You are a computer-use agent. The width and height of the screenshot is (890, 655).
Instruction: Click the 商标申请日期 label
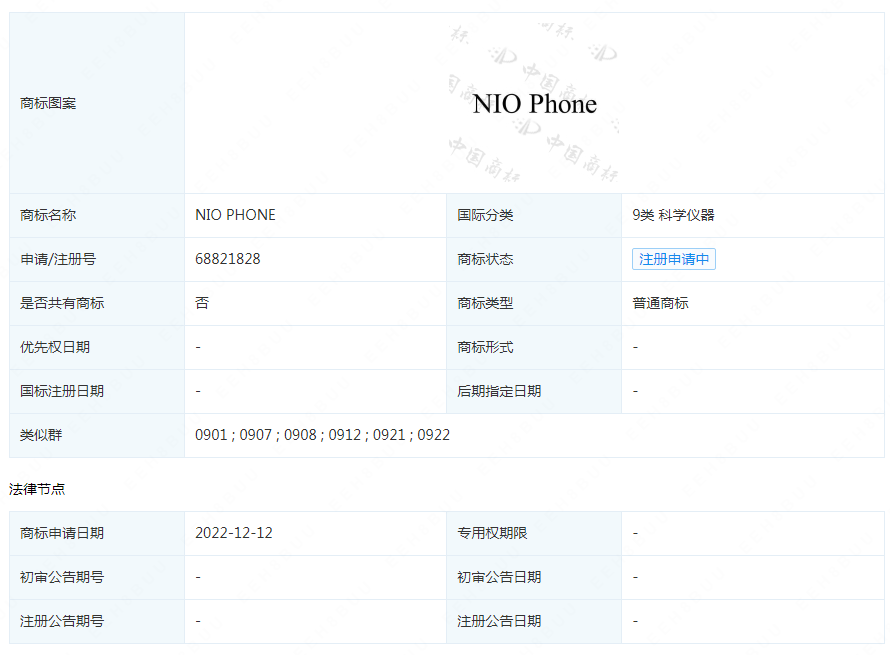coord(62,533)
